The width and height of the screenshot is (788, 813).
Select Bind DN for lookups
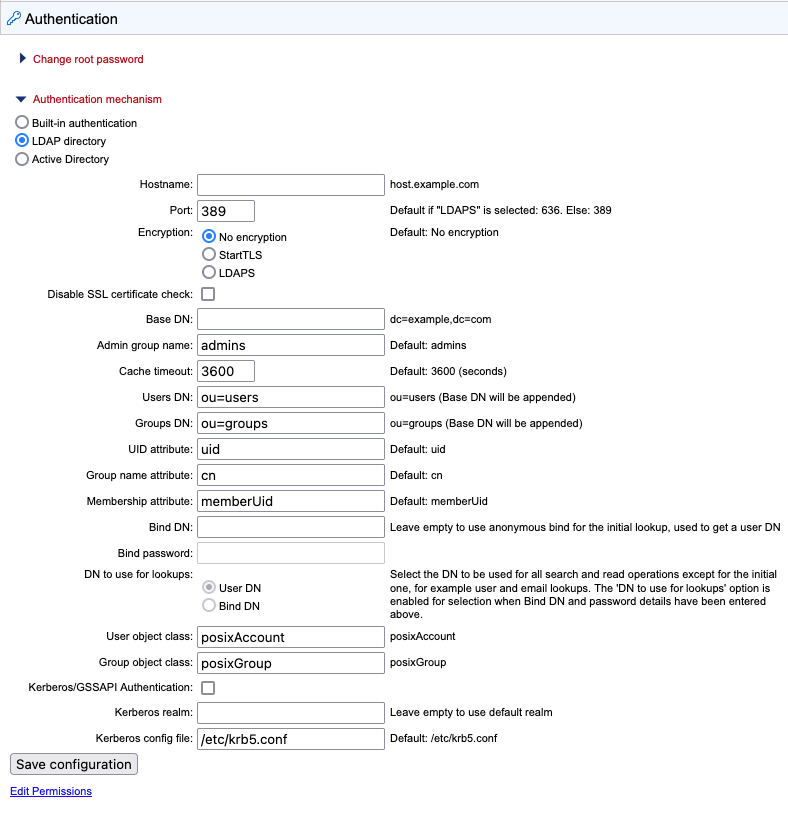click(x=209, y=604)
